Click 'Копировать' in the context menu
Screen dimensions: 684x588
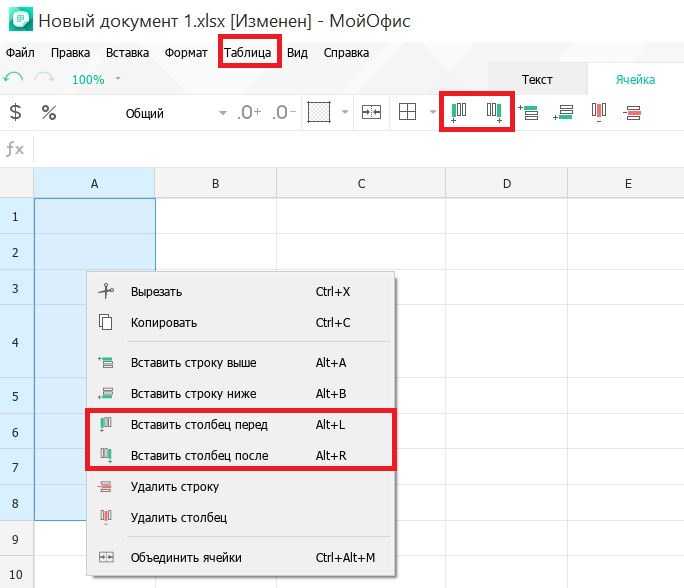164,323
